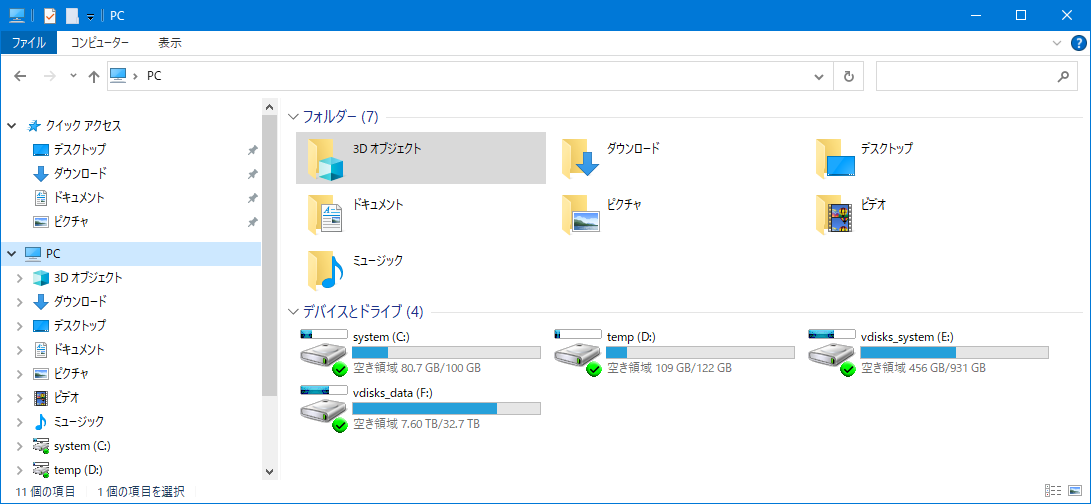Click the search magnifier icon

click(1062, 77)
